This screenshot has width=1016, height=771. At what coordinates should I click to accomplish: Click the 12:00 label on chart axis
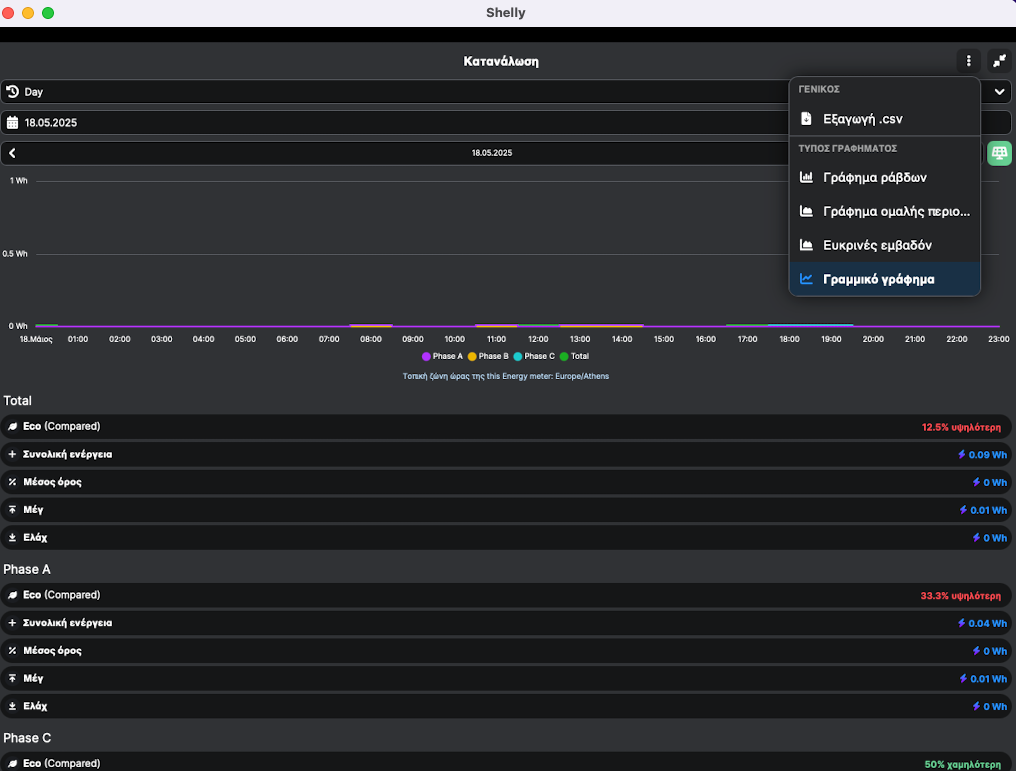click(x=538, y=339)
